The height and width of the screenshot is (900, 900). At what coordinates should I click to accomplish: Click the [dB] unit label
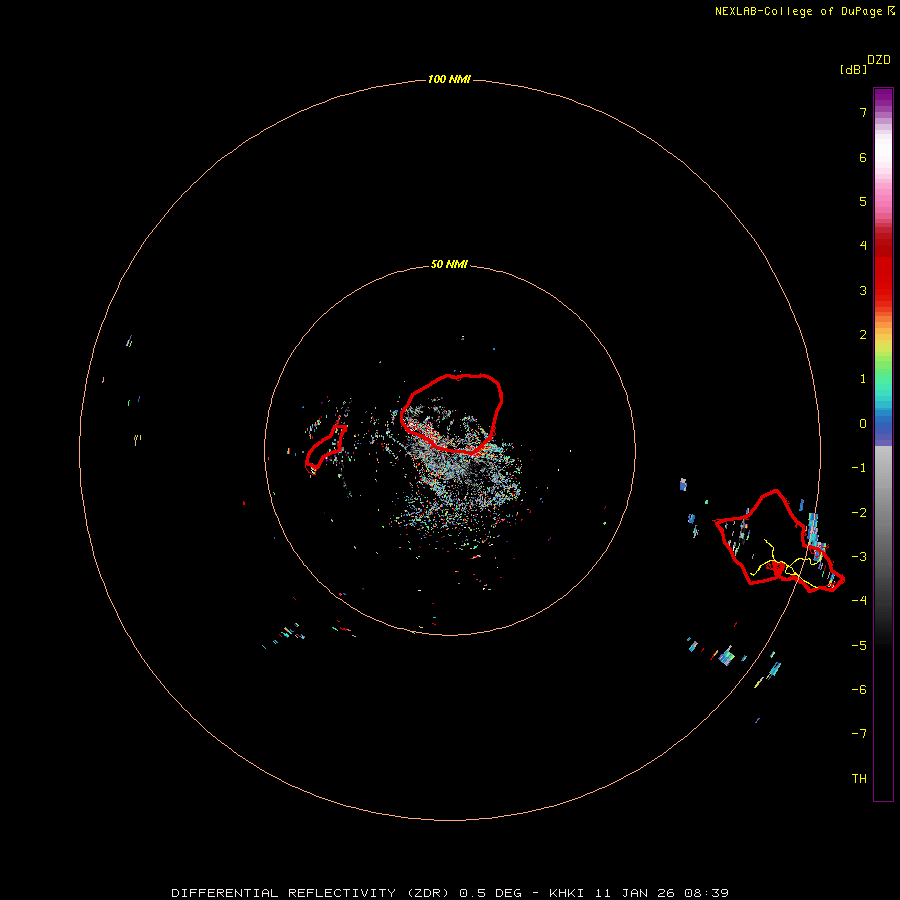click(853, 70)
